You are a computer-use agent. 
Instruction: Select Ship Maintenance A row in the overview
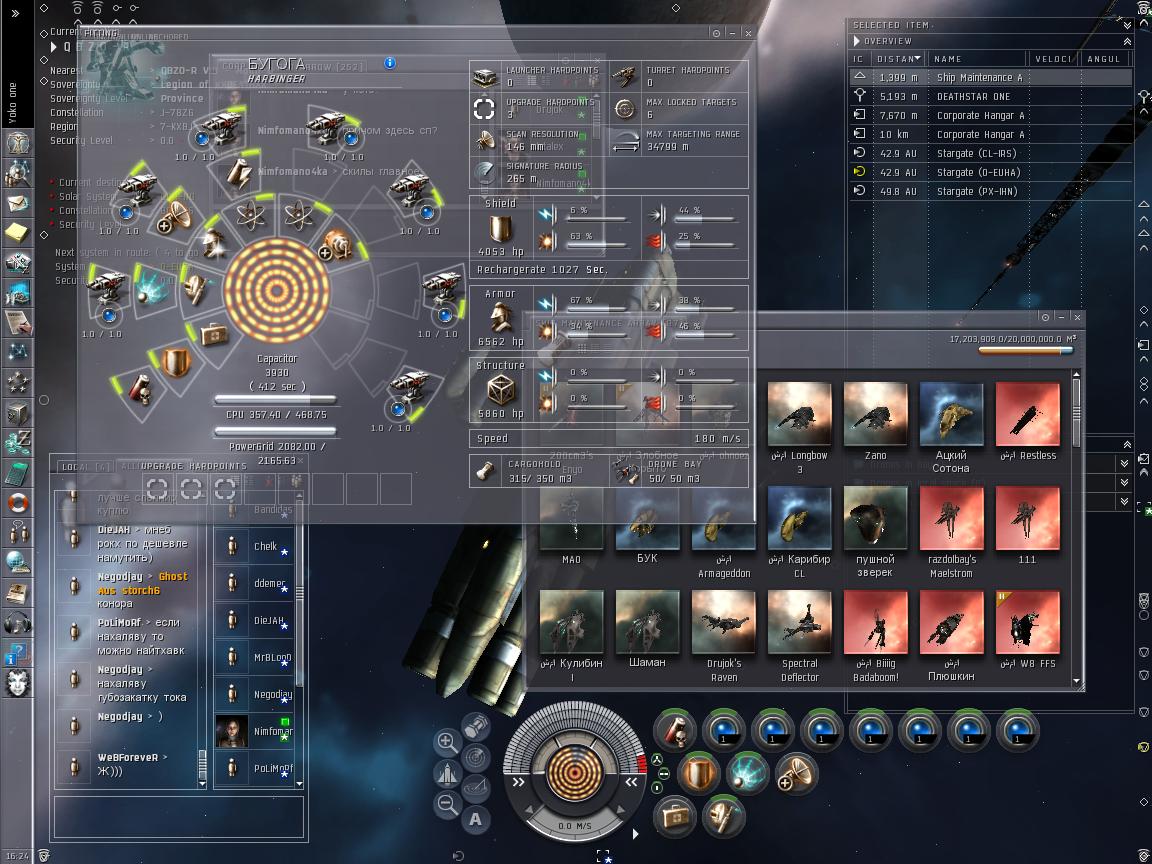pos(990,77)
